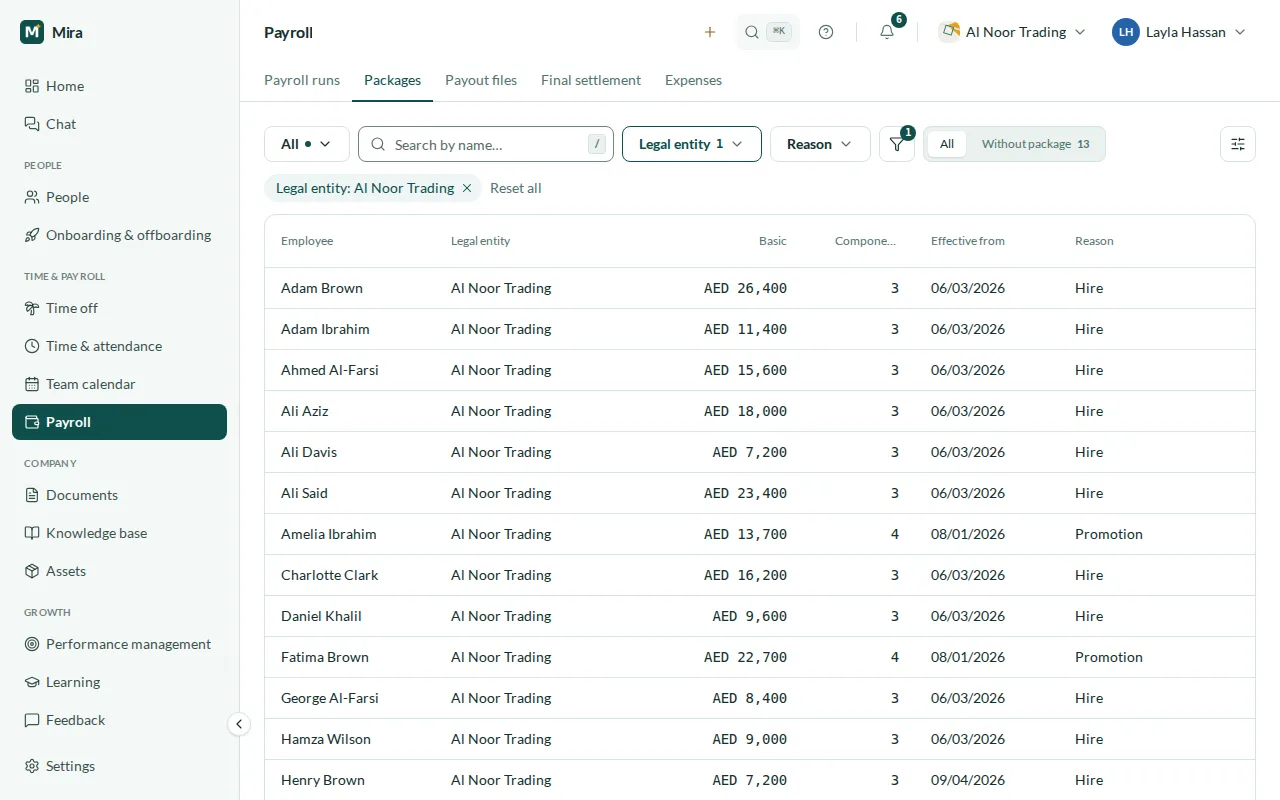This screenshot has height=800, width=1280.
Task: Open Payroll in the sidebar
Action: click(119, 422)
